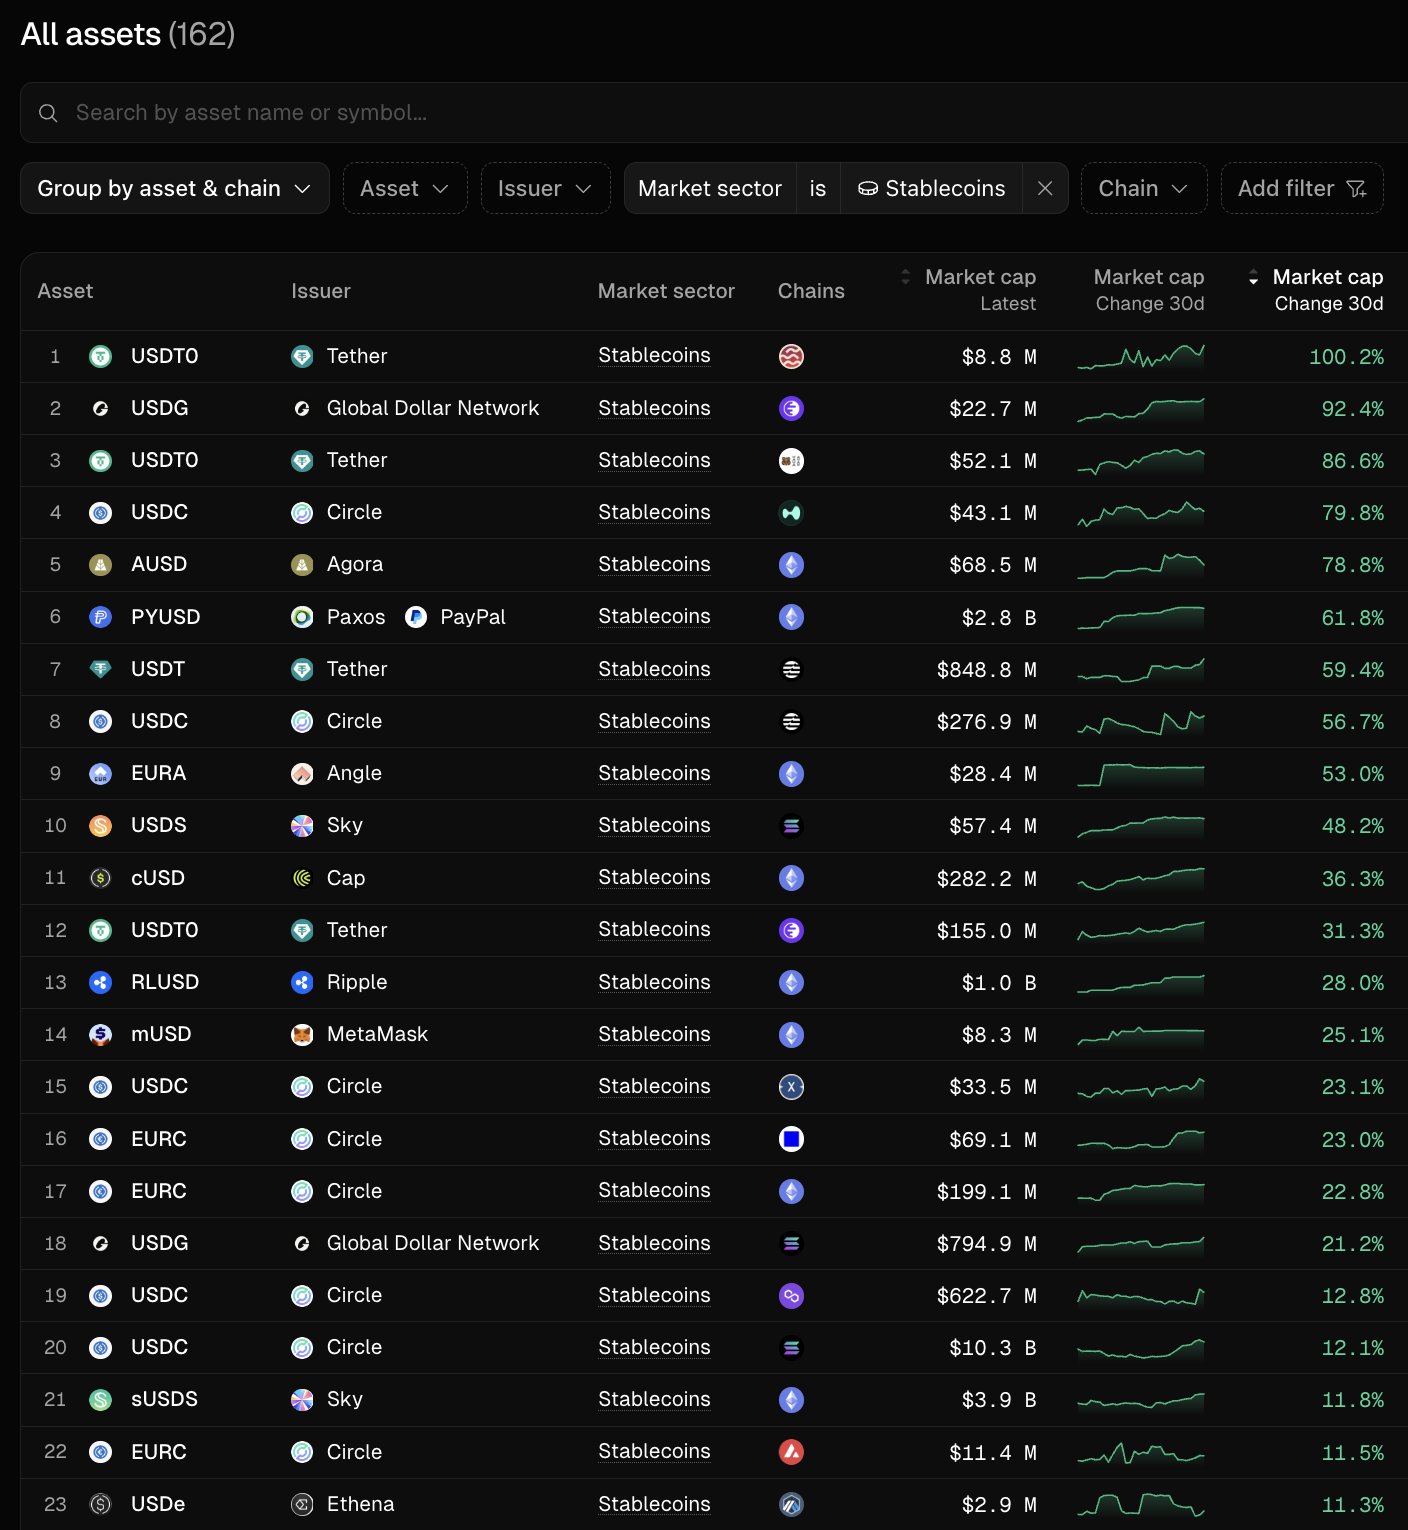Click the sparkline chart in the EURA row
Screen dimensions: 1408x1530
(x=1141, y=773)
